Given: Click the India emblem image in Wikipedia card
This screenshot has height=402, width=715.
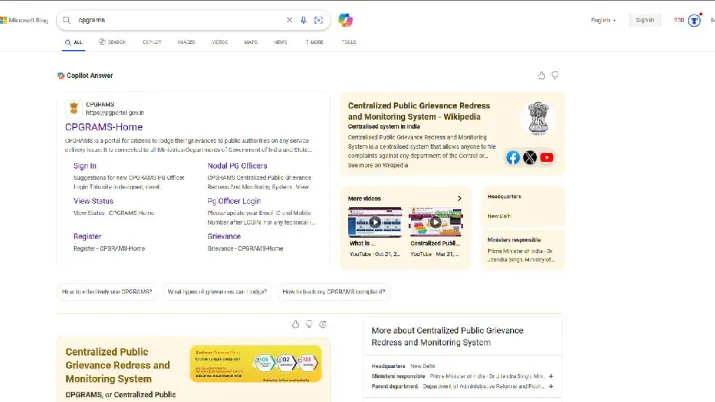Looking at the screenshot, I should point(539,119).
